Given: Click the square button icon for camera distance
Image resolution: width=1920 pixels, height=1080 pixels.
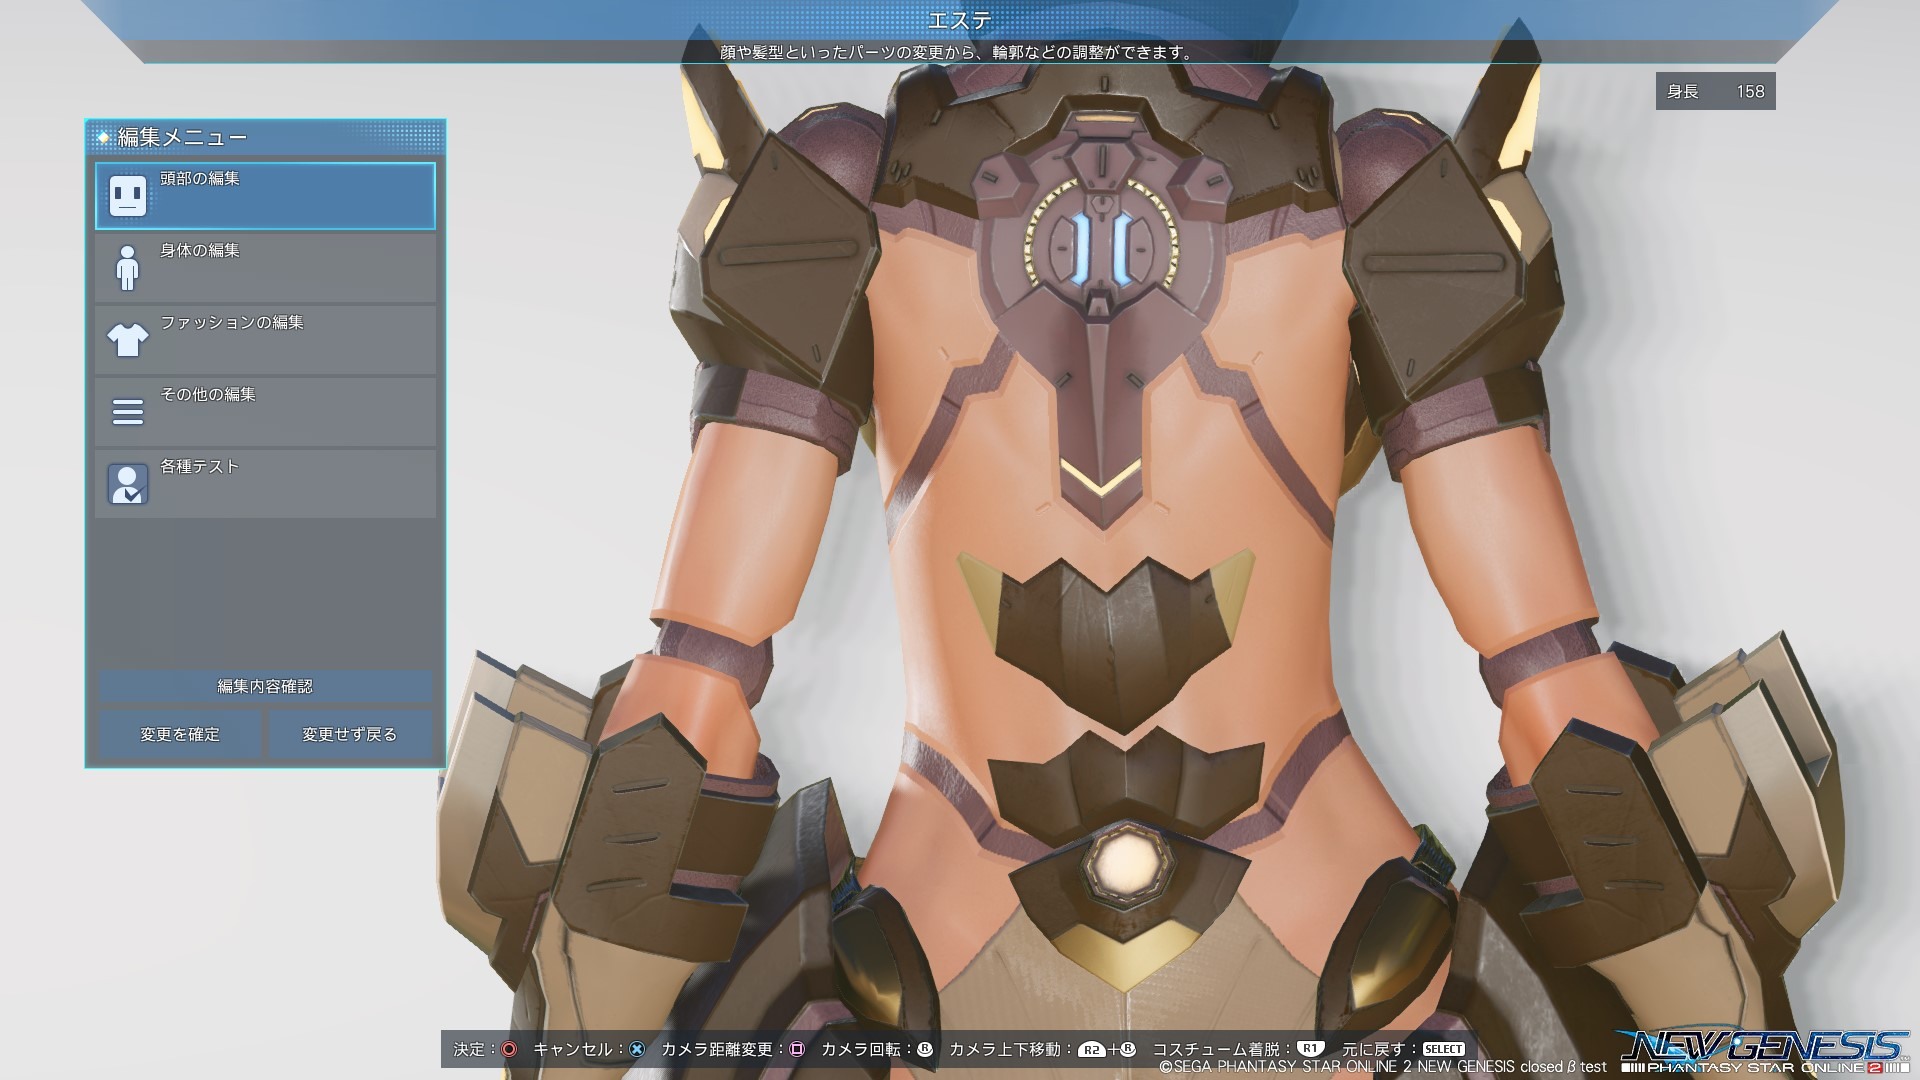Looking at the screenshot, I should tap(797, 1049).
